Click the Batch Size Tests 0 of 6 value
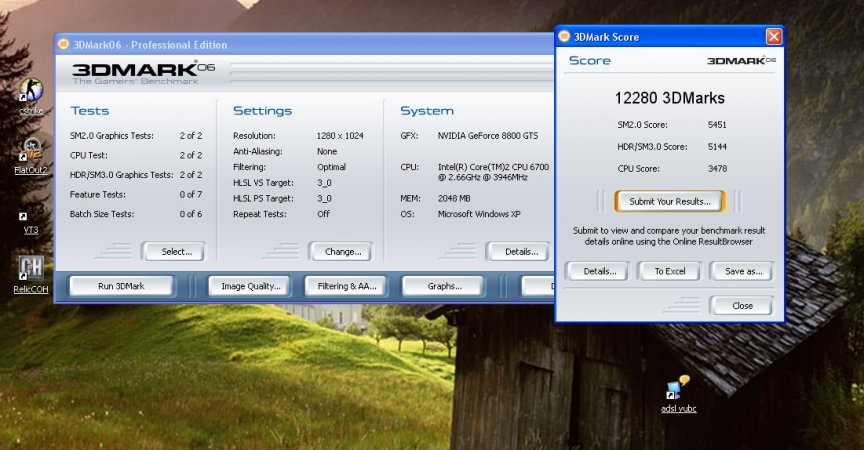This screenshot has height=450, width=864. (x=191, y=214)
